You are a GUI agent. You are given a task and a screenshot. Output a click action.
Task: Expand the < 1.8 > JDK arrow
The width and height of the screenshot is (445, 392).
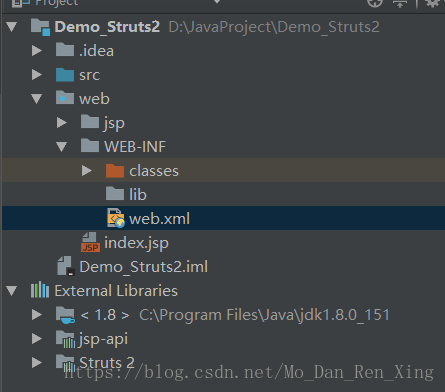[x=37, y=315]
